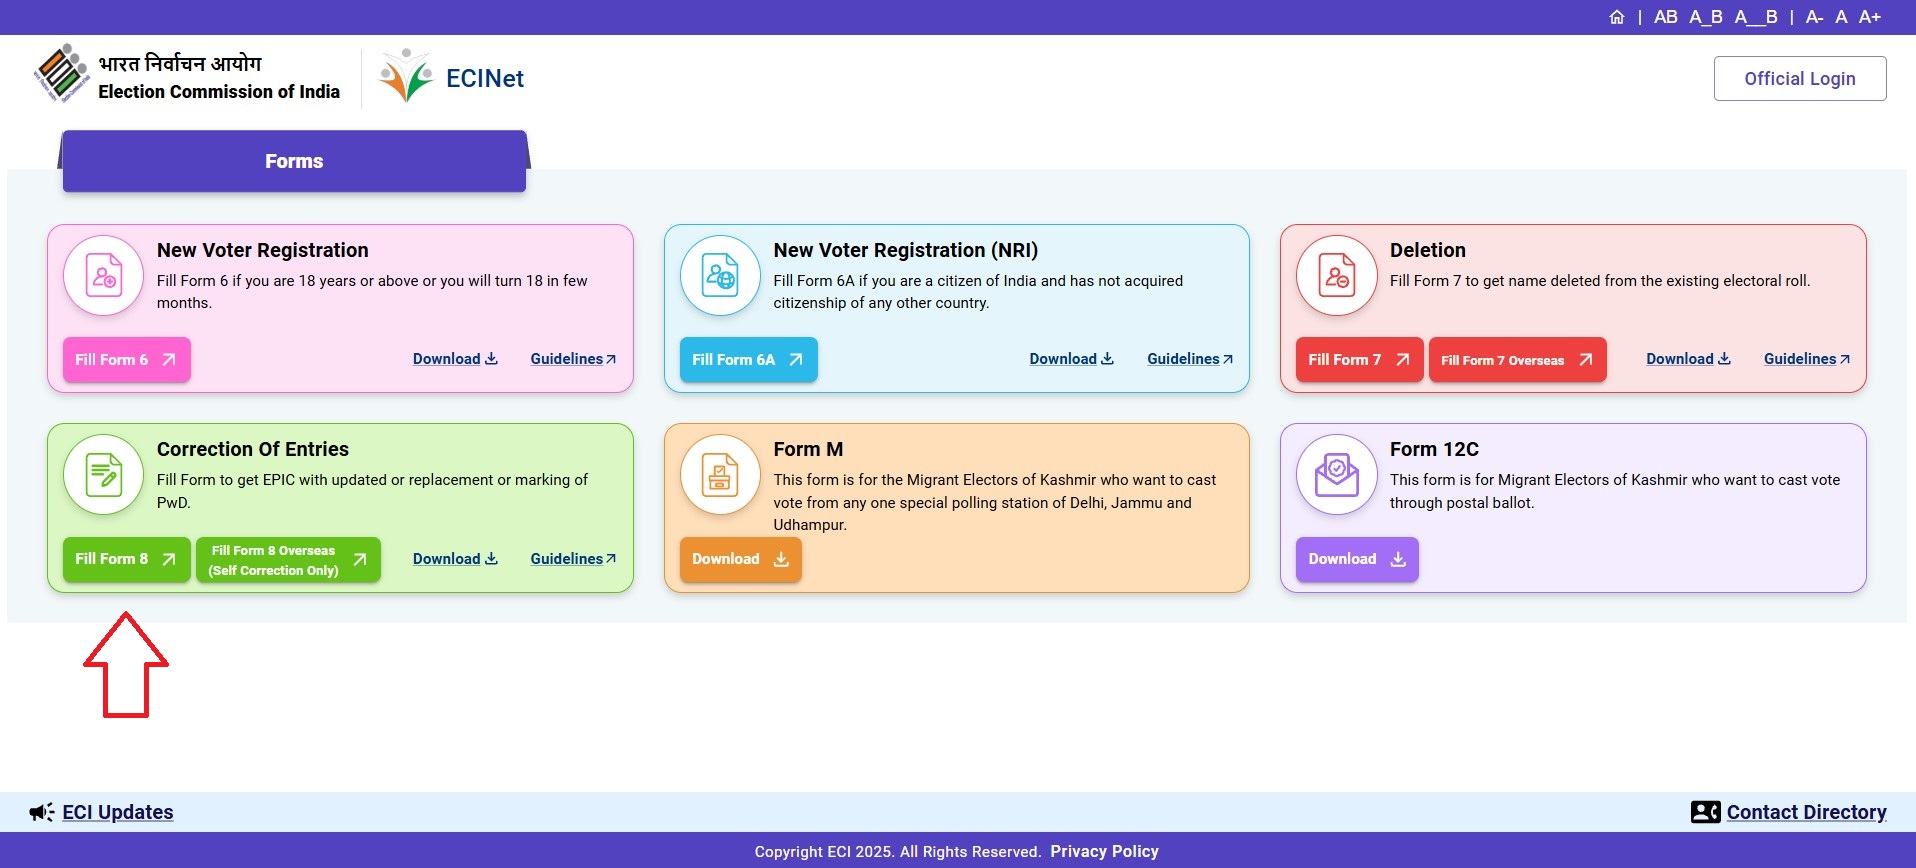Click the Election Commission of India logo
This screenshot has width=1916, height=868.
pos(62,74)
